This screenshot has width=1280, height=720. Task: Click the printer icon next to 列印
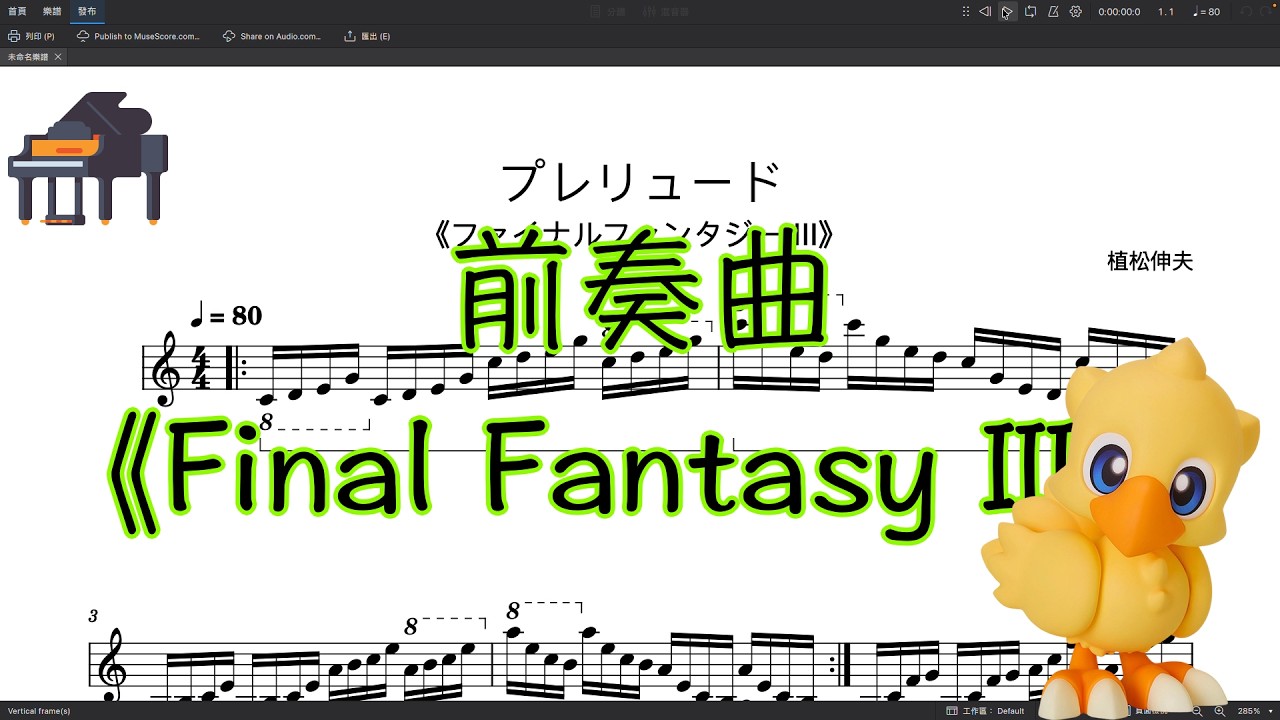tap(14, 36)
